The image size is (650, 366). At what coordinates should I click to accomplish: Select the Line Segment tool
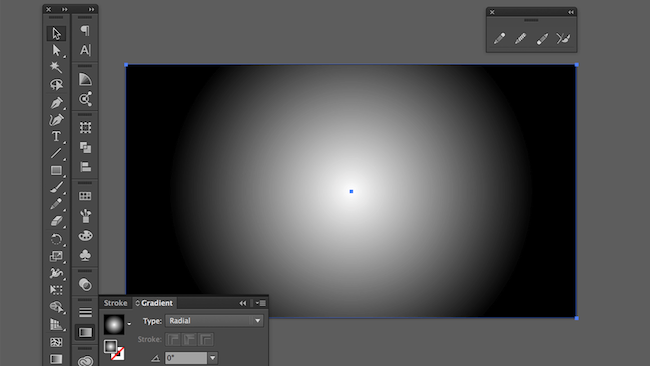(x=56, y=153)
